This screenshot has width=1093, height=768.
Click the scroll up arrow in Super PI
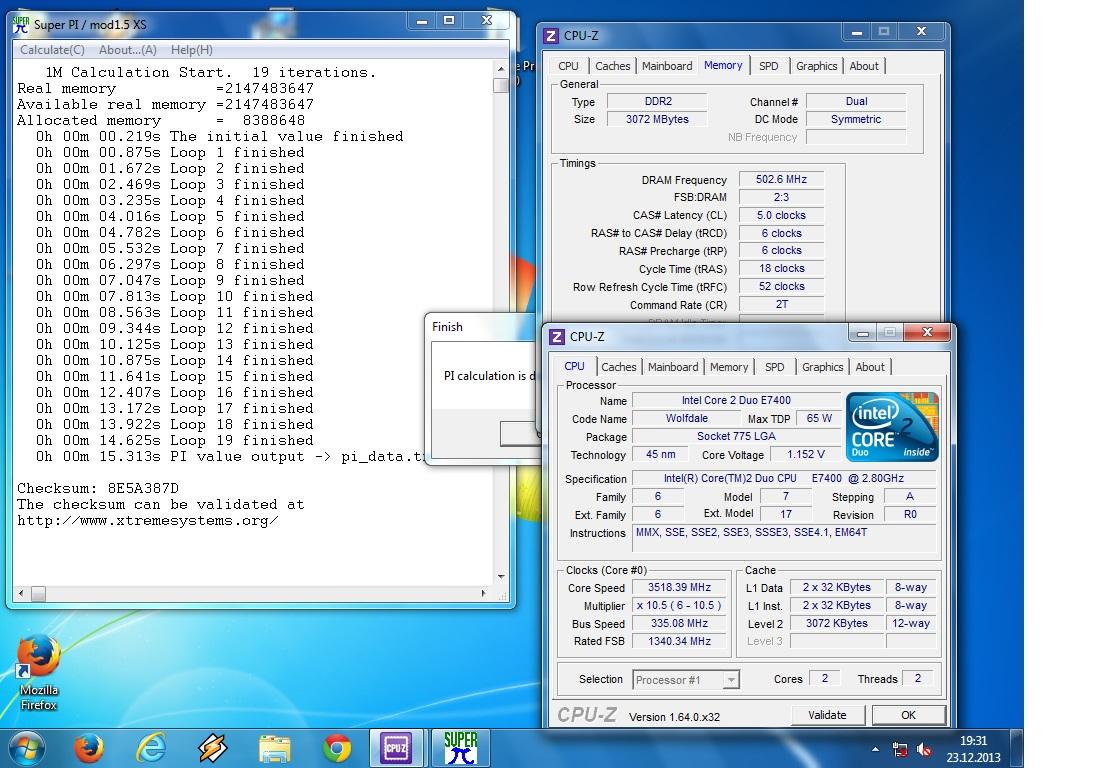click(500, 69)
